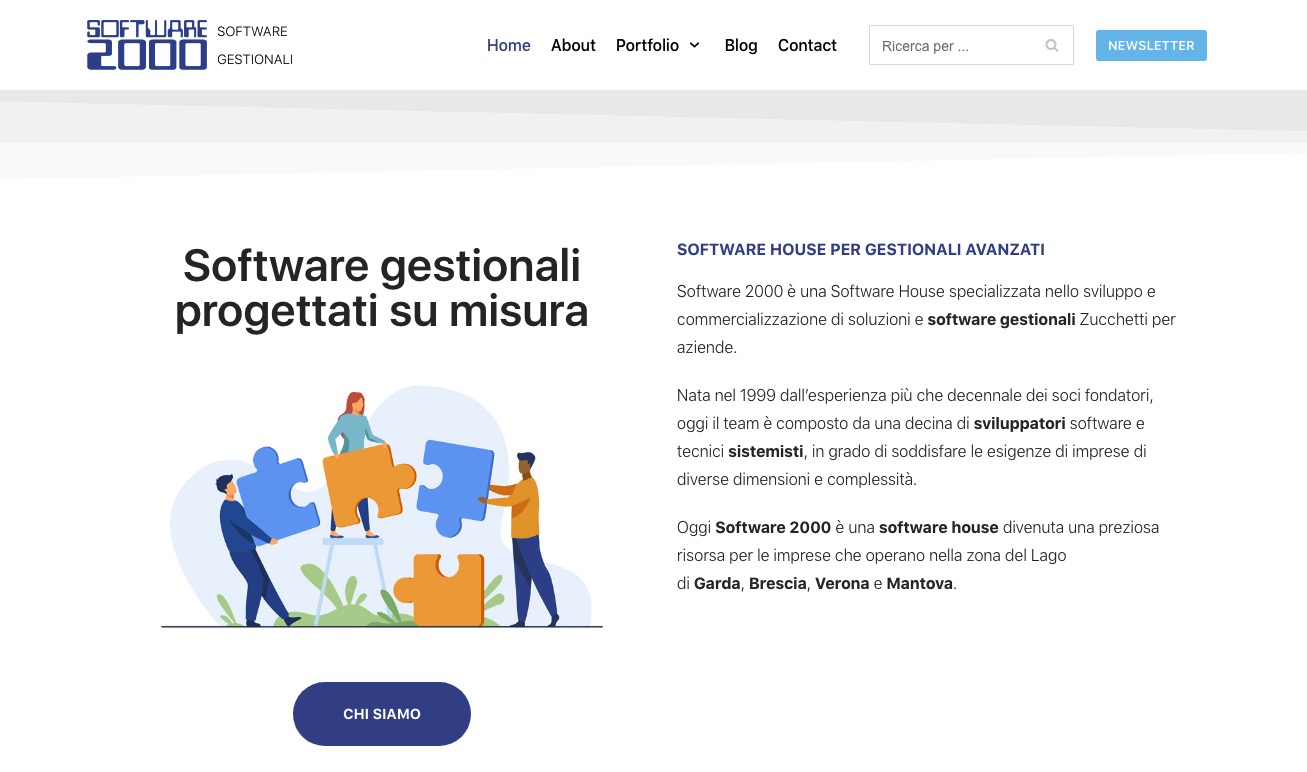The height and width of the screenshot is (772, 1307).
Task: Click the SOFTWARE HOUSE PER GESTIONALI AVANZATI heading
Action: click(860, 249)
